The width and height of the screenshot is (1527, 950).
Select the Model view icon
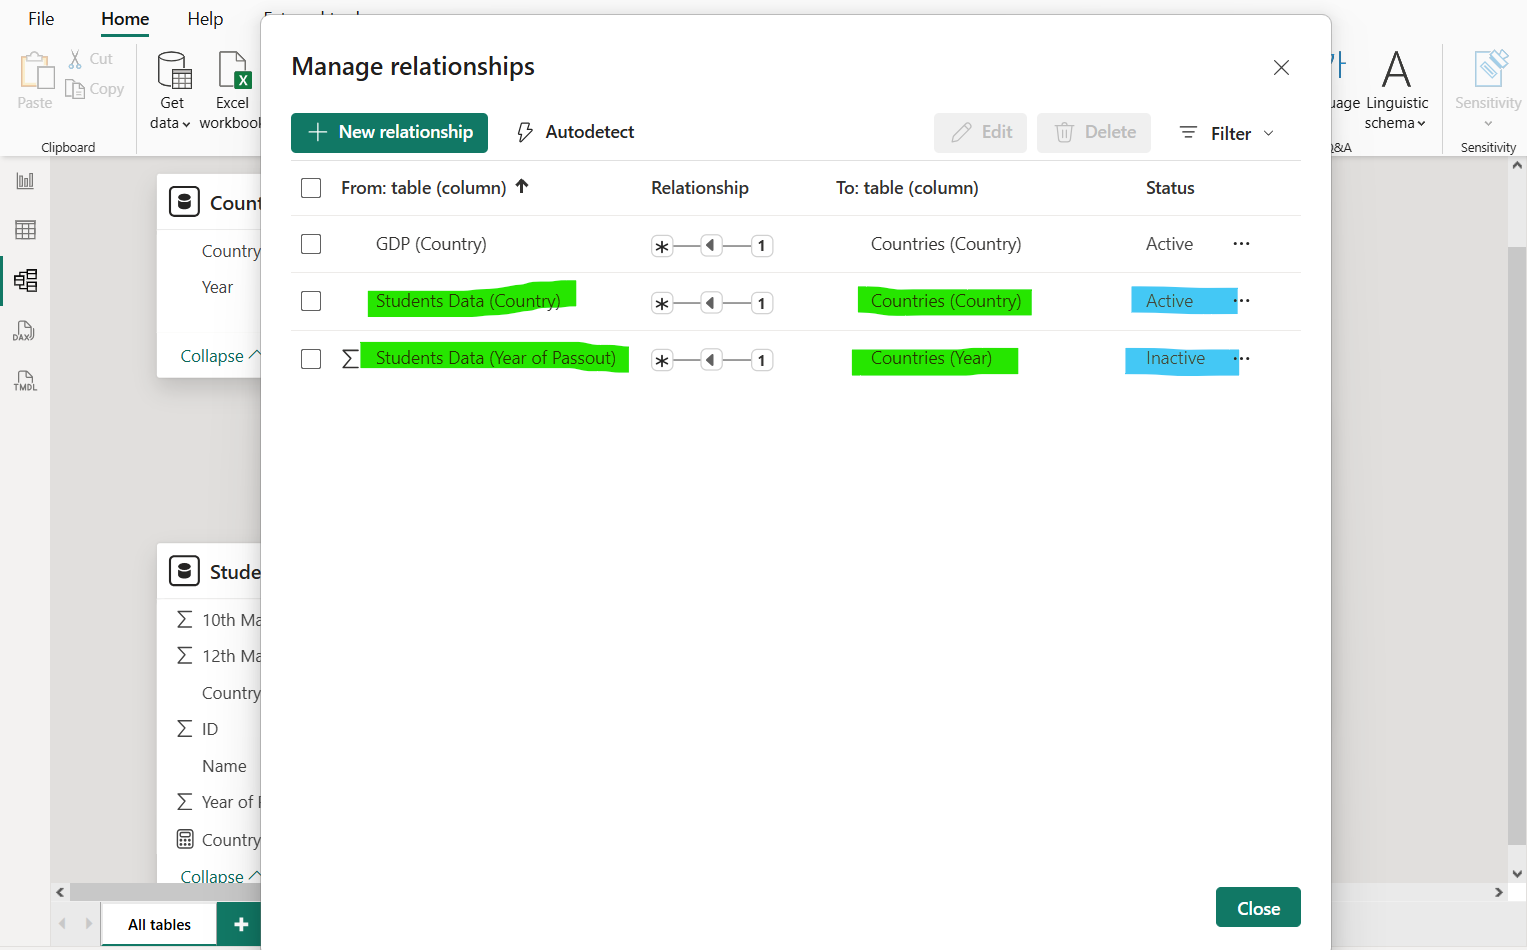pyautogui.click(x=25, y=281)
